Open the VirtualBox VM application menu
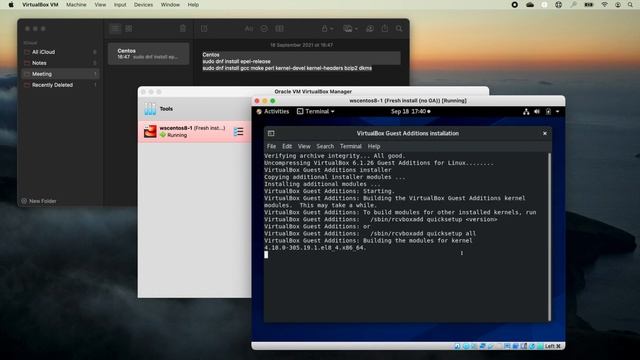Viewport: 640px width, 360px height. pyautogui.click(x=40, y=5)
